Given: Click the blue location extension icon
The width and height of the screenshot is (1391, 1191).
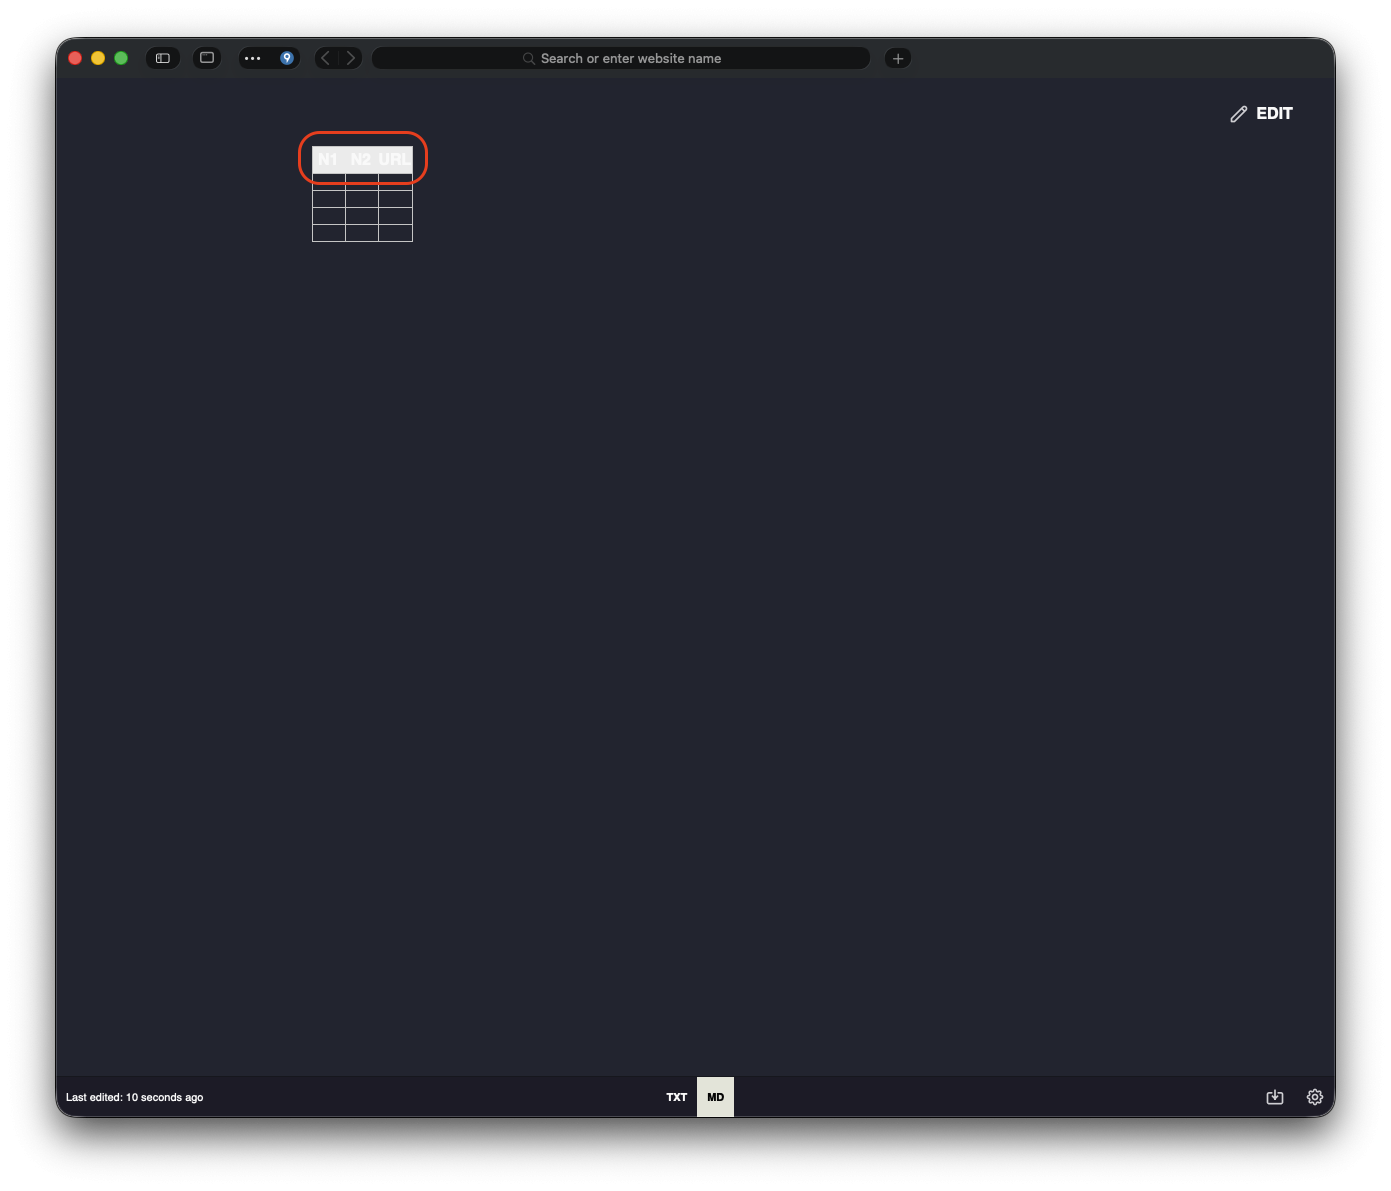Looking at the screenshot, I should [x=287, y=58].
